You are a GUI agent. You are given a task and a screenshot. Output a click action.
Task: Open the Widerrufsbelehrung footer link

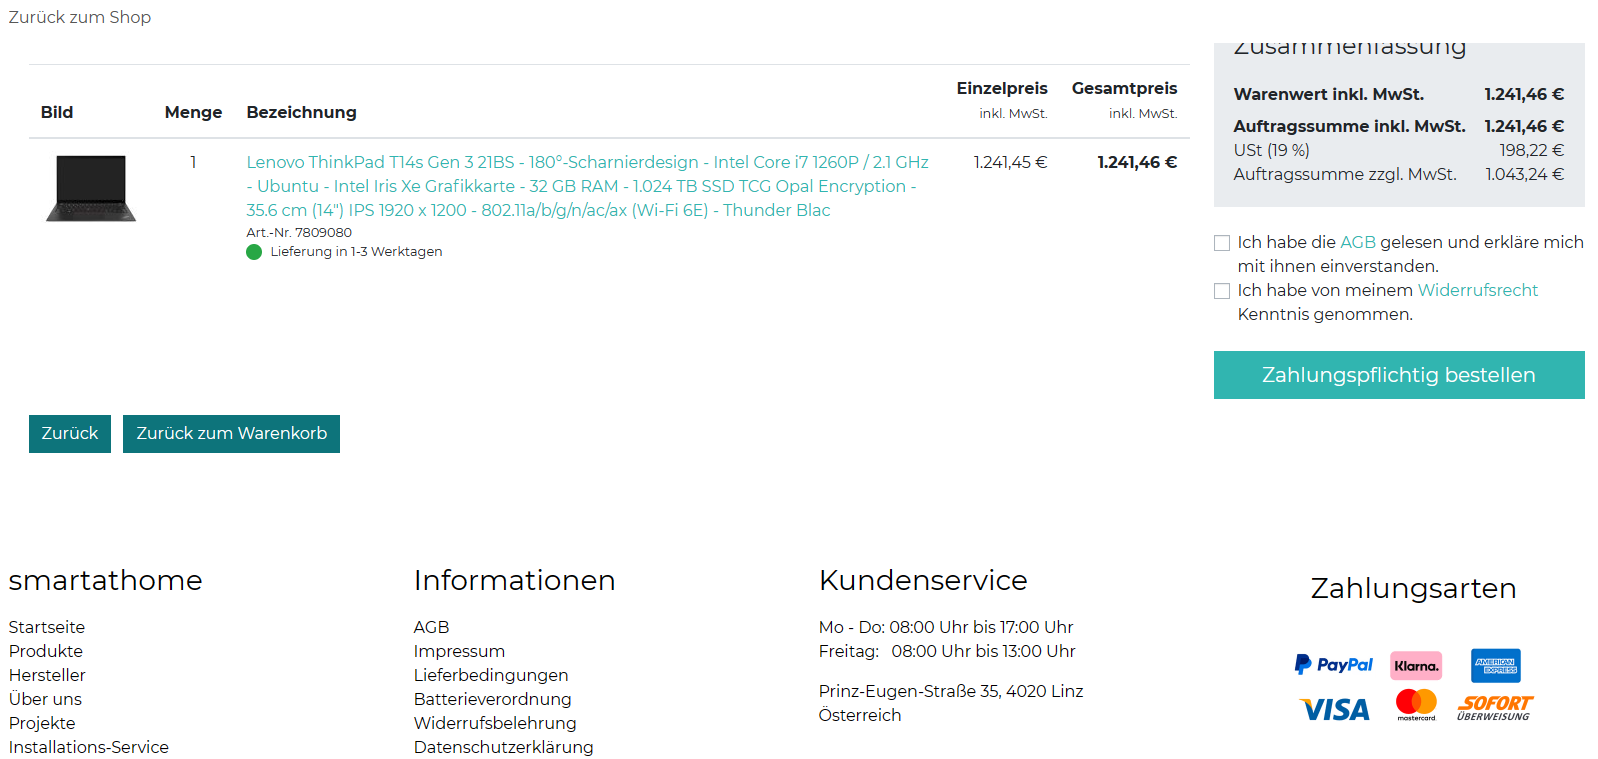coord(495,723)
